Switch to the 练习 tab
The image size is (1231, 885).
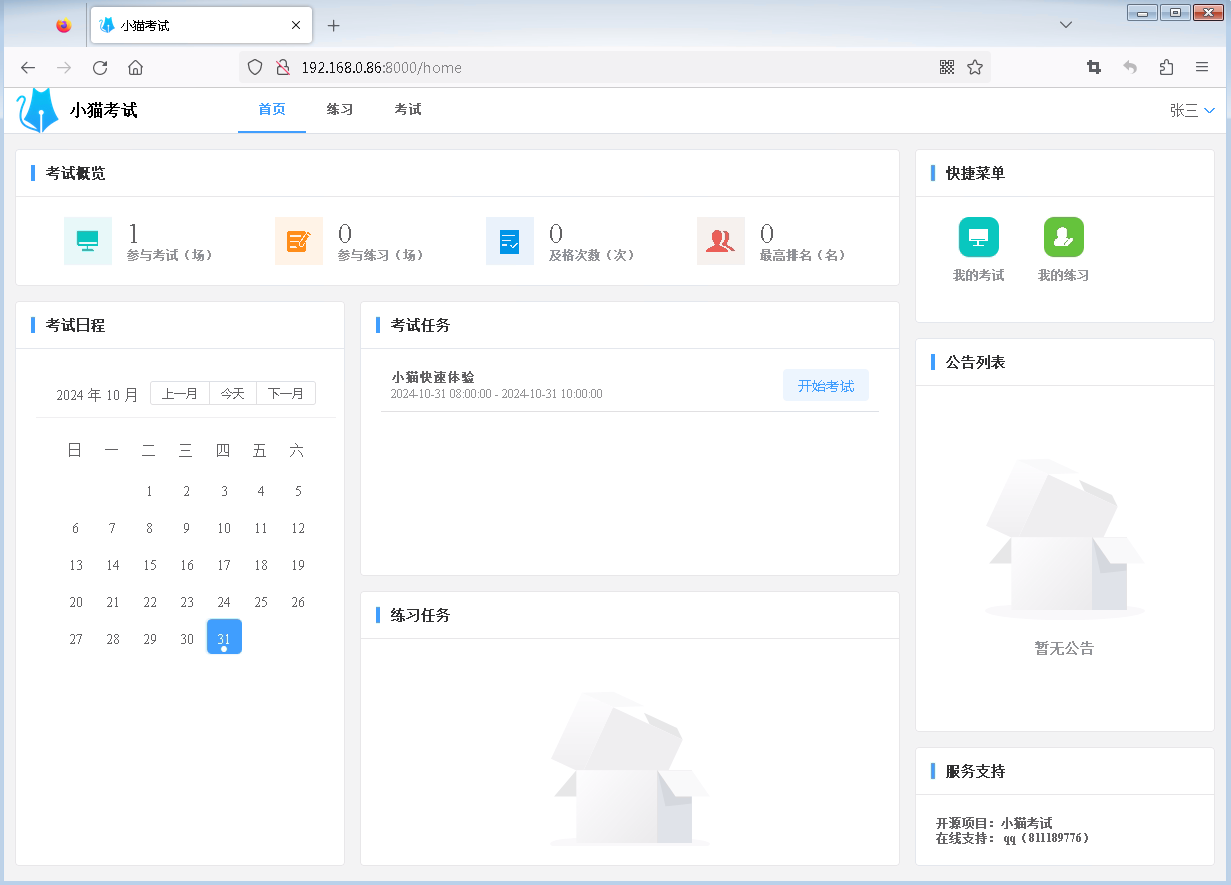click(339, 110)
